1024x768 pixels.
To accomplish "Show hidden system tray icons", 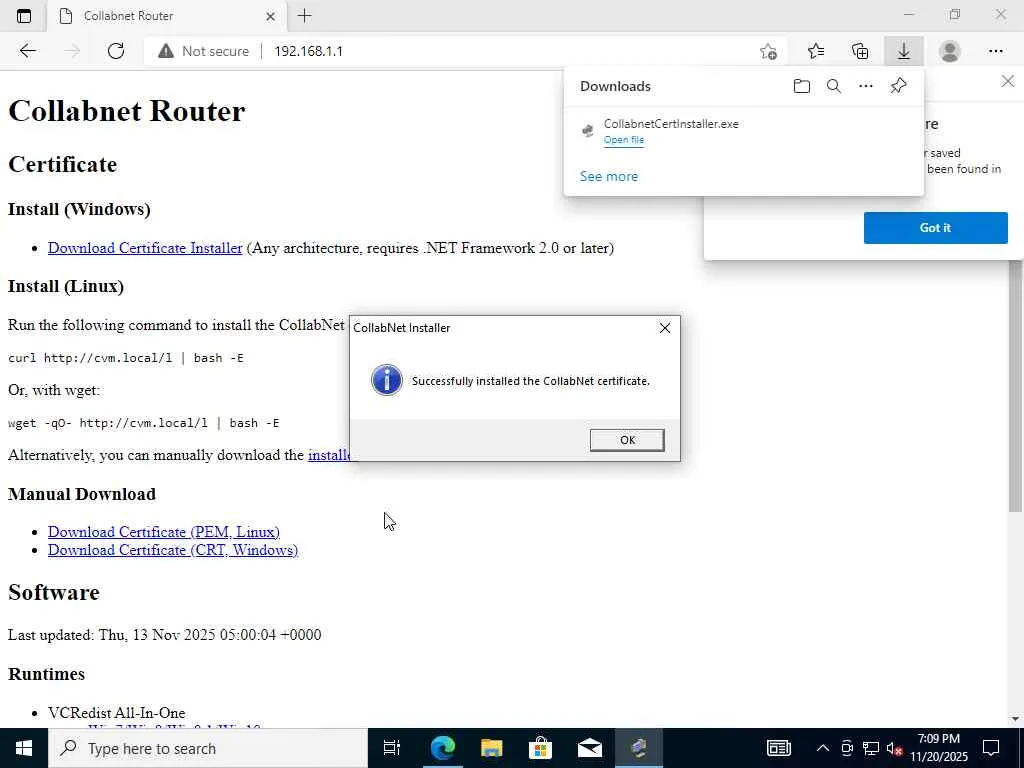I will [823, 748].
